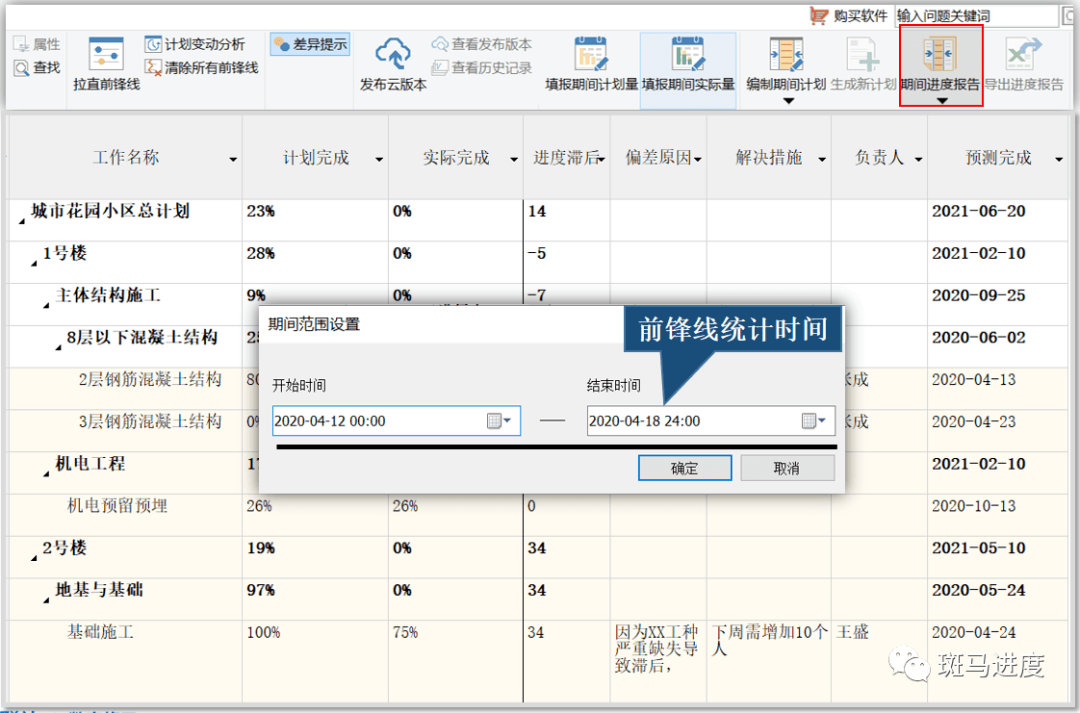Open the 查找 search tool
The height and width of the screenshot is (713, 1080).
[37, 68]
